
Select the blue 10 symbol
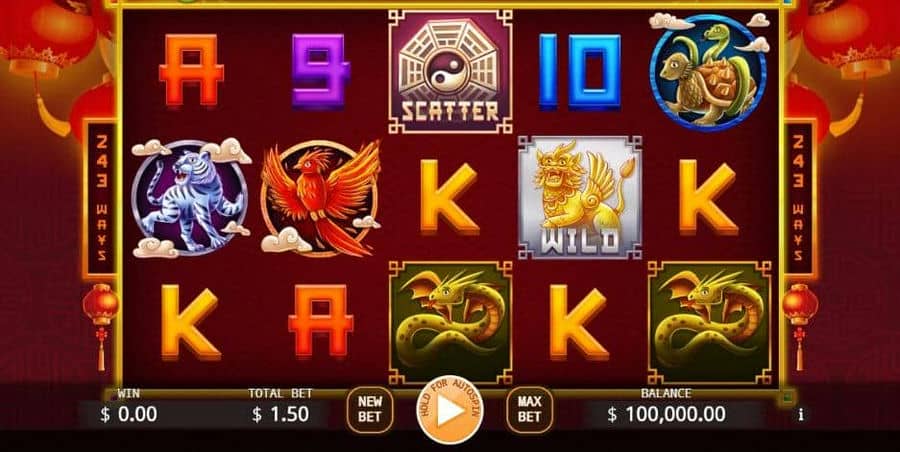pos(580,71)
